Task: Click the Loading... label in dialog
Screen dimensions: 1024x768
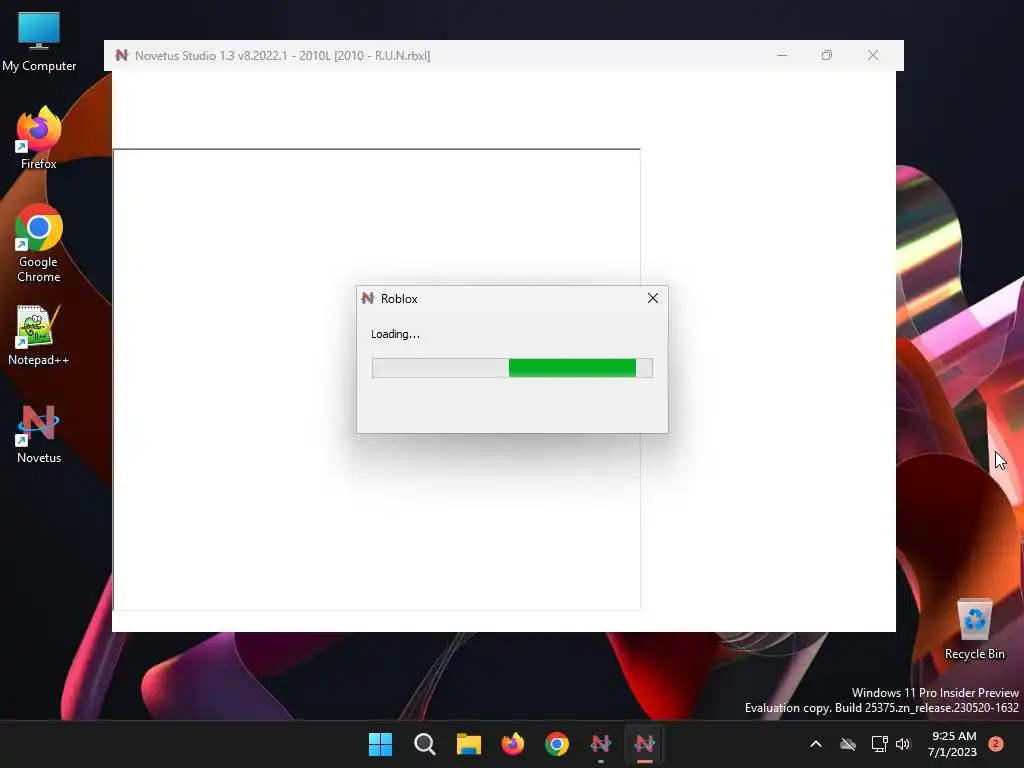Action: 395,334
